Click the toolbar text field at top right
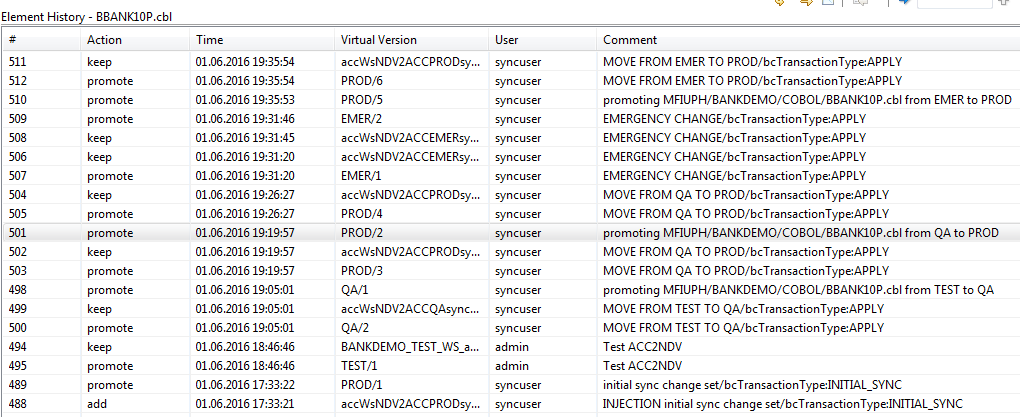This screenshot has height=417, width=1020. [x=954, y=3]
